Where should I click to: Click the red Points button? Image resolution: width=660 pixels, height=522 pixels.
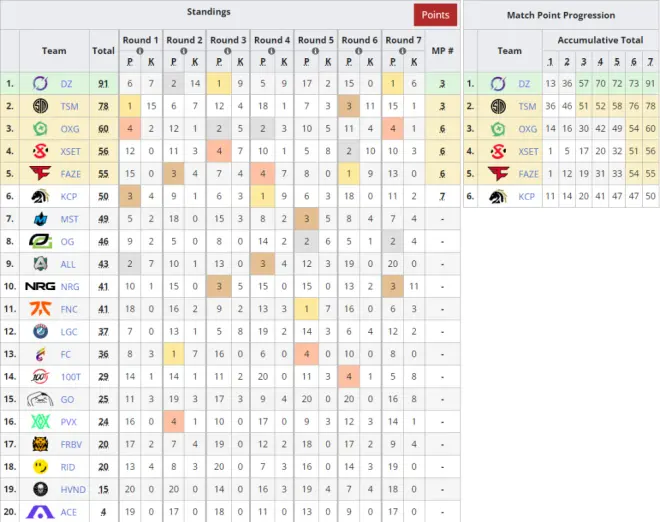click(x=435, y=15)
